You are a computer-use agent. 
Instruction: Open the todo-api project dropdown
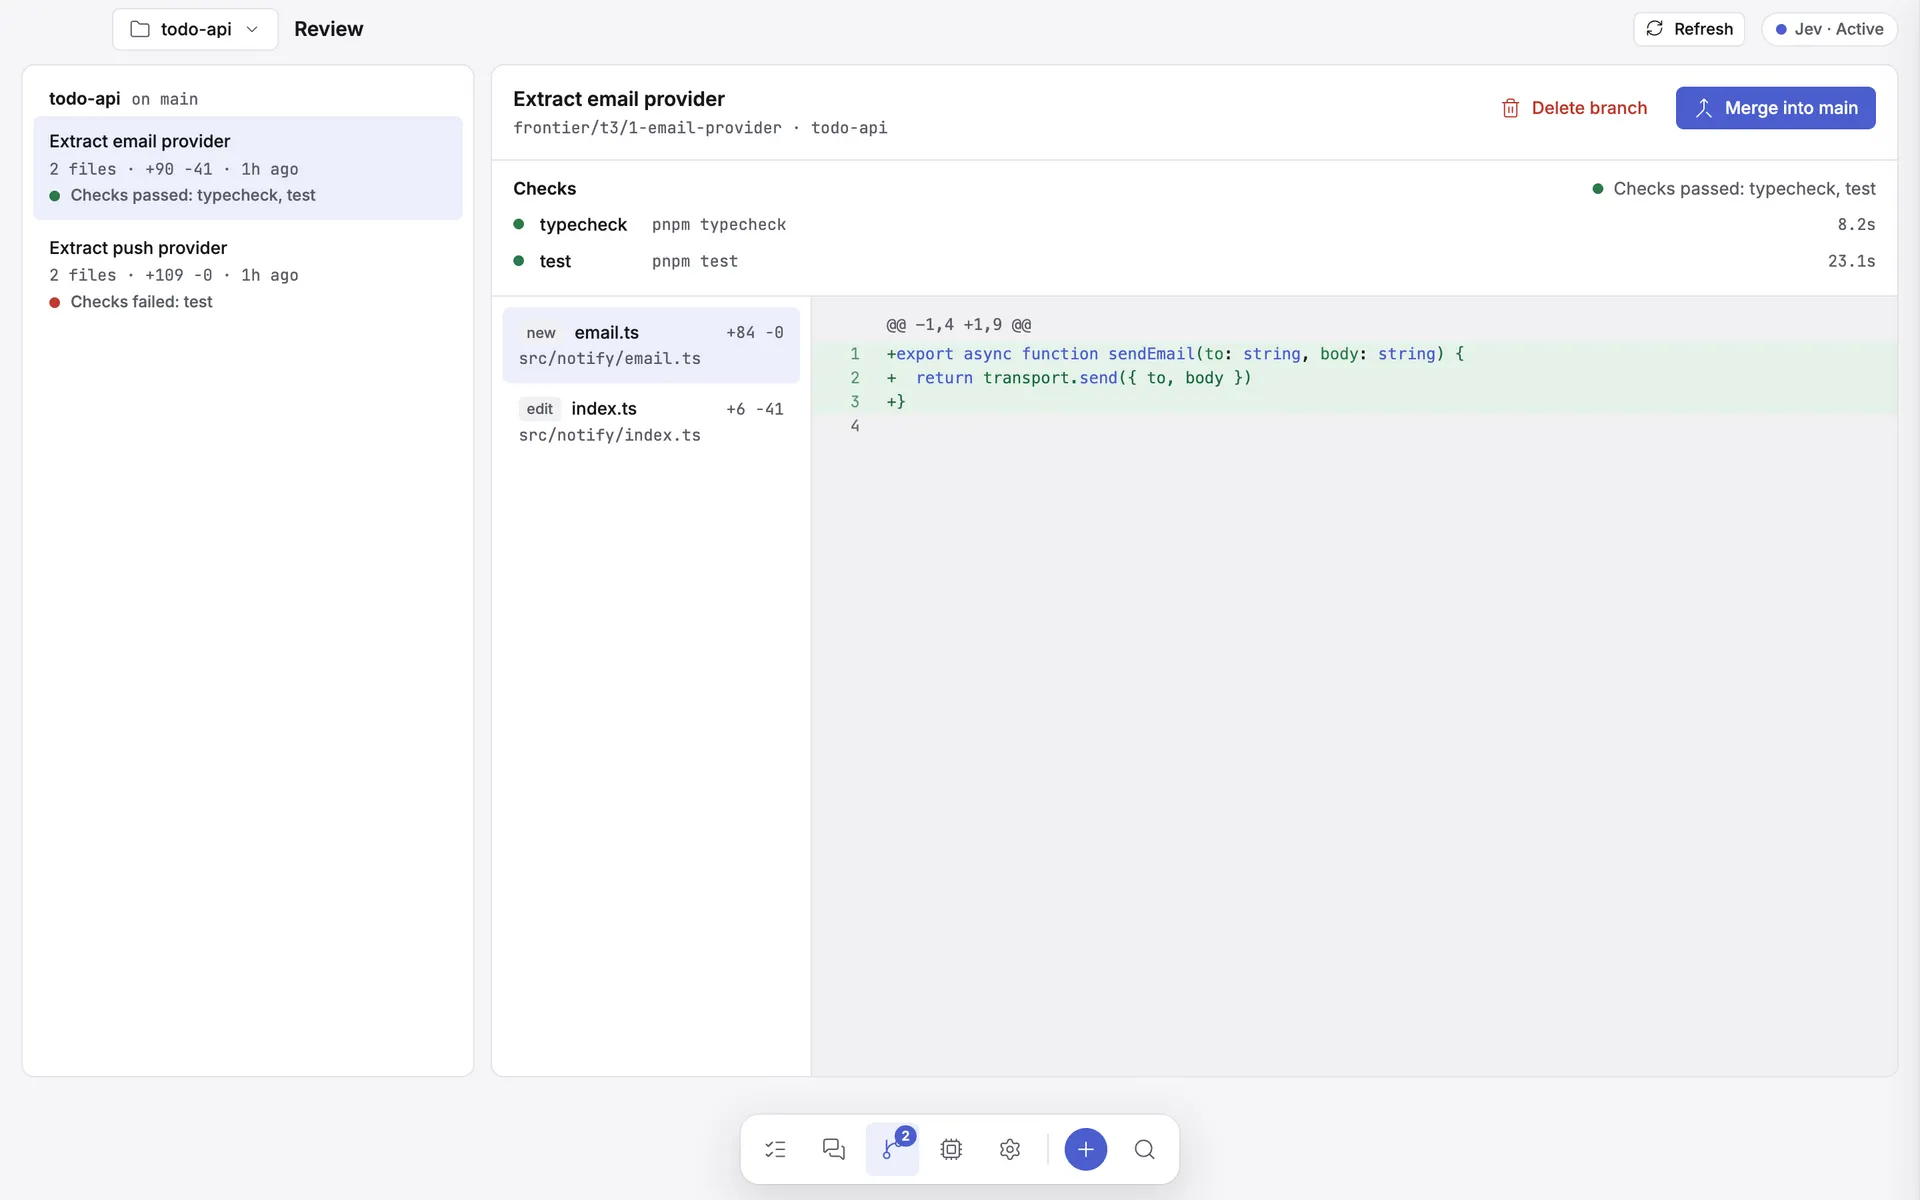(x=195, y=29)
